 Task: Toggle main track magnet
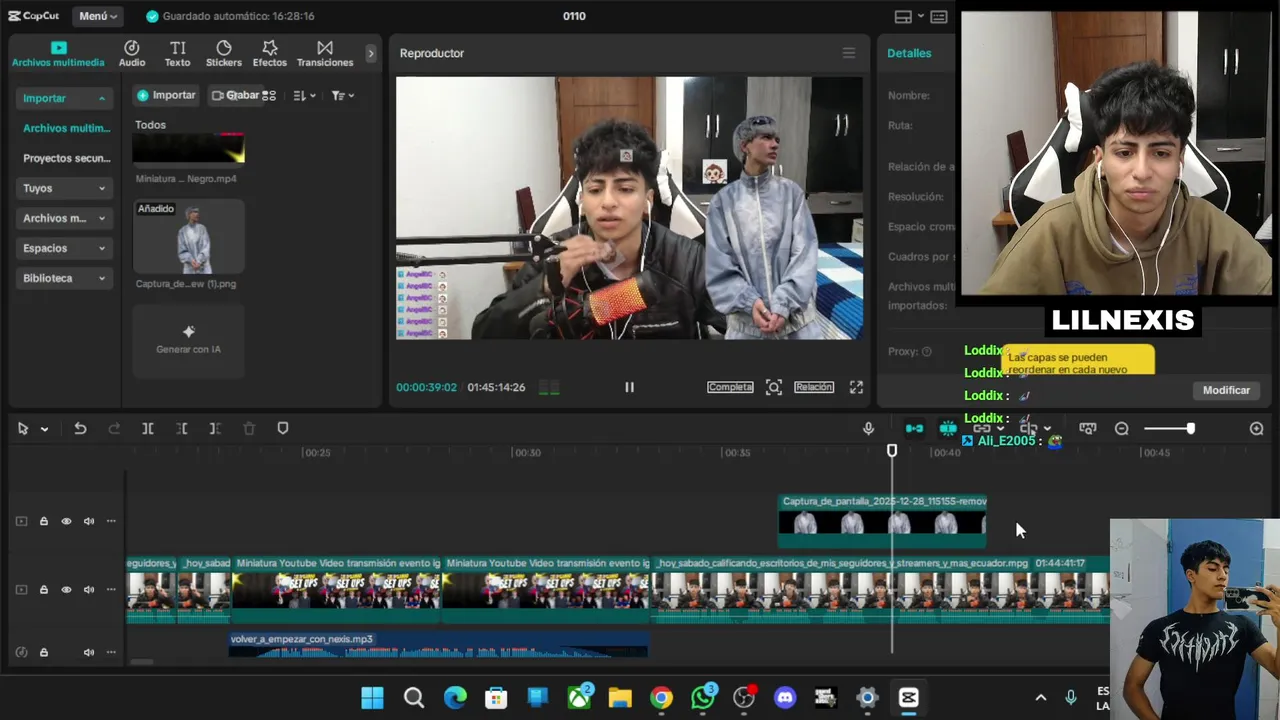click(x=914, y=428)
